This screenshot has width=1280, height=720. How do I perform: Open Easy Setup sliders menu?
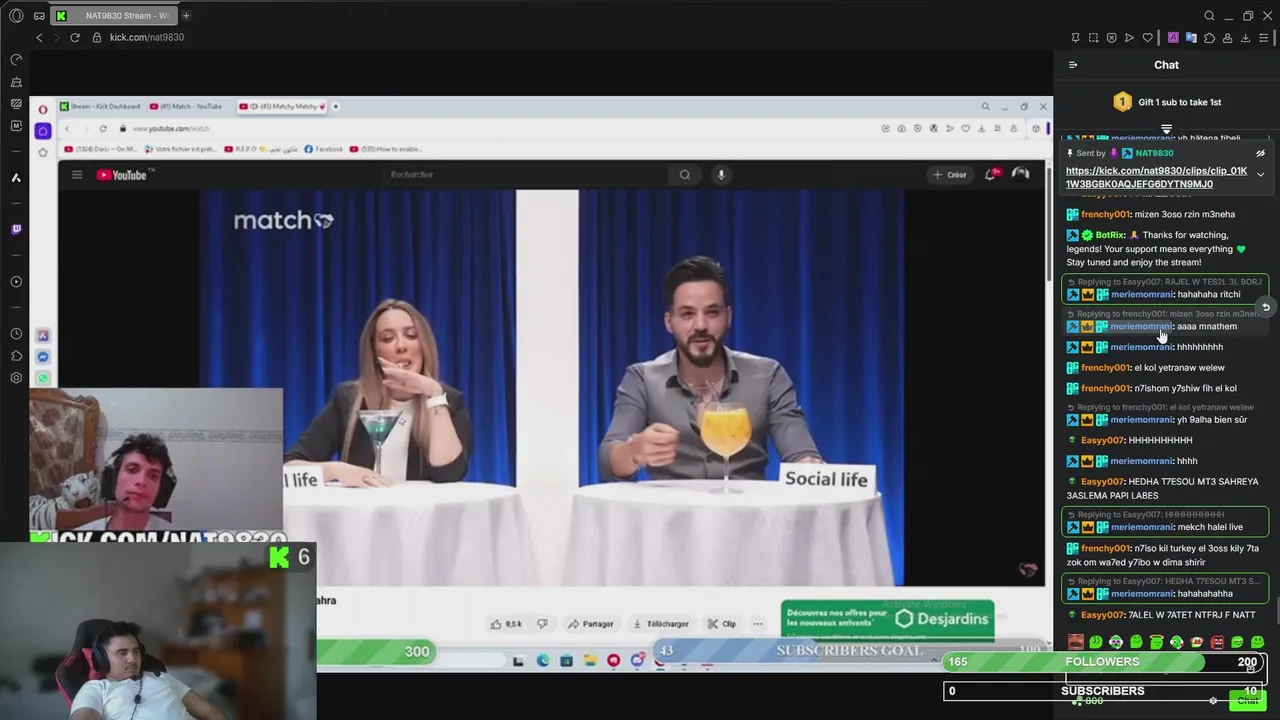(1264, 38)
